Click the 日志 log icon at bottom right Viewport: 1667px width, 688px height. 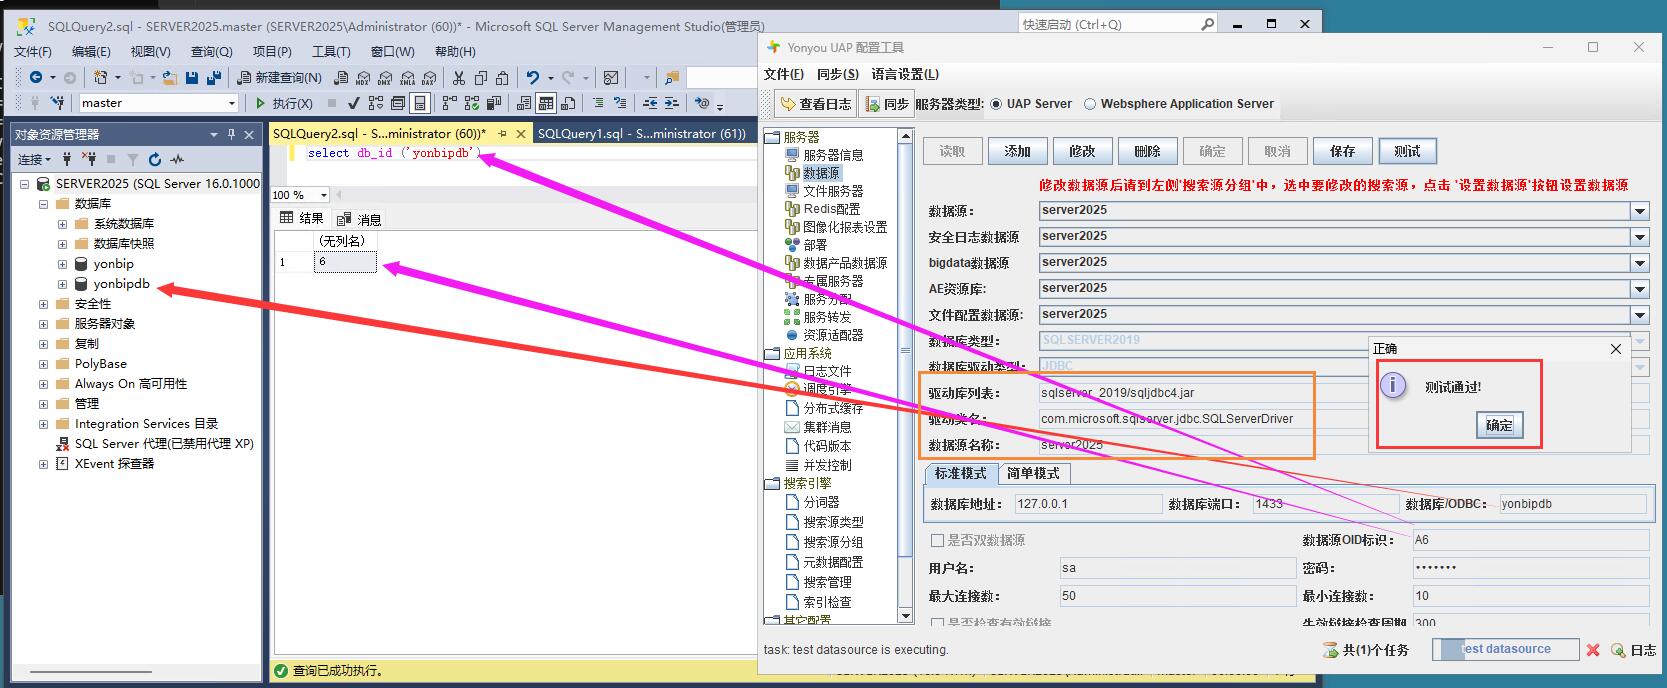pyautogui.click(x=1618, y=650)
